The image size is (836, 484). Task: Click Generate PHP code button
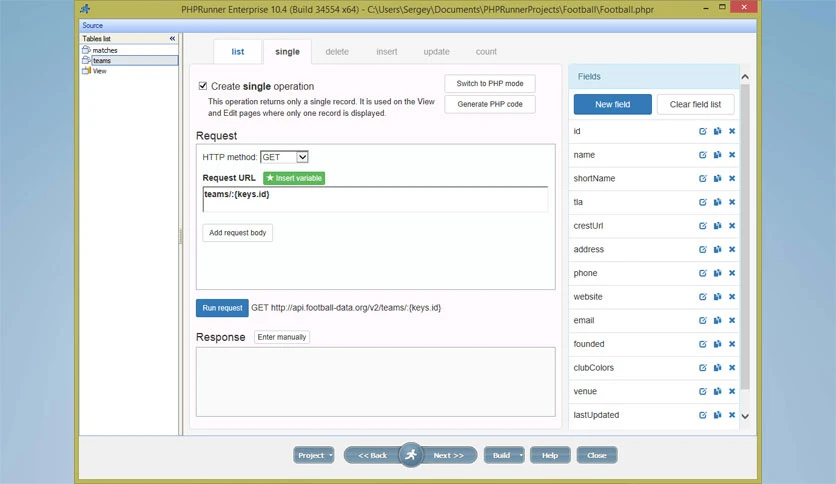pos(490,104)
